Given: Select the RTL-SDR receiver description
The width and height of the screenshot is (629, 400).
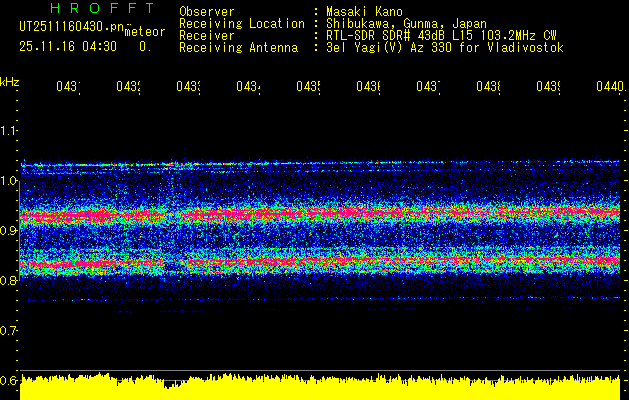Looking at the screenshot, I should coord(441,36).
